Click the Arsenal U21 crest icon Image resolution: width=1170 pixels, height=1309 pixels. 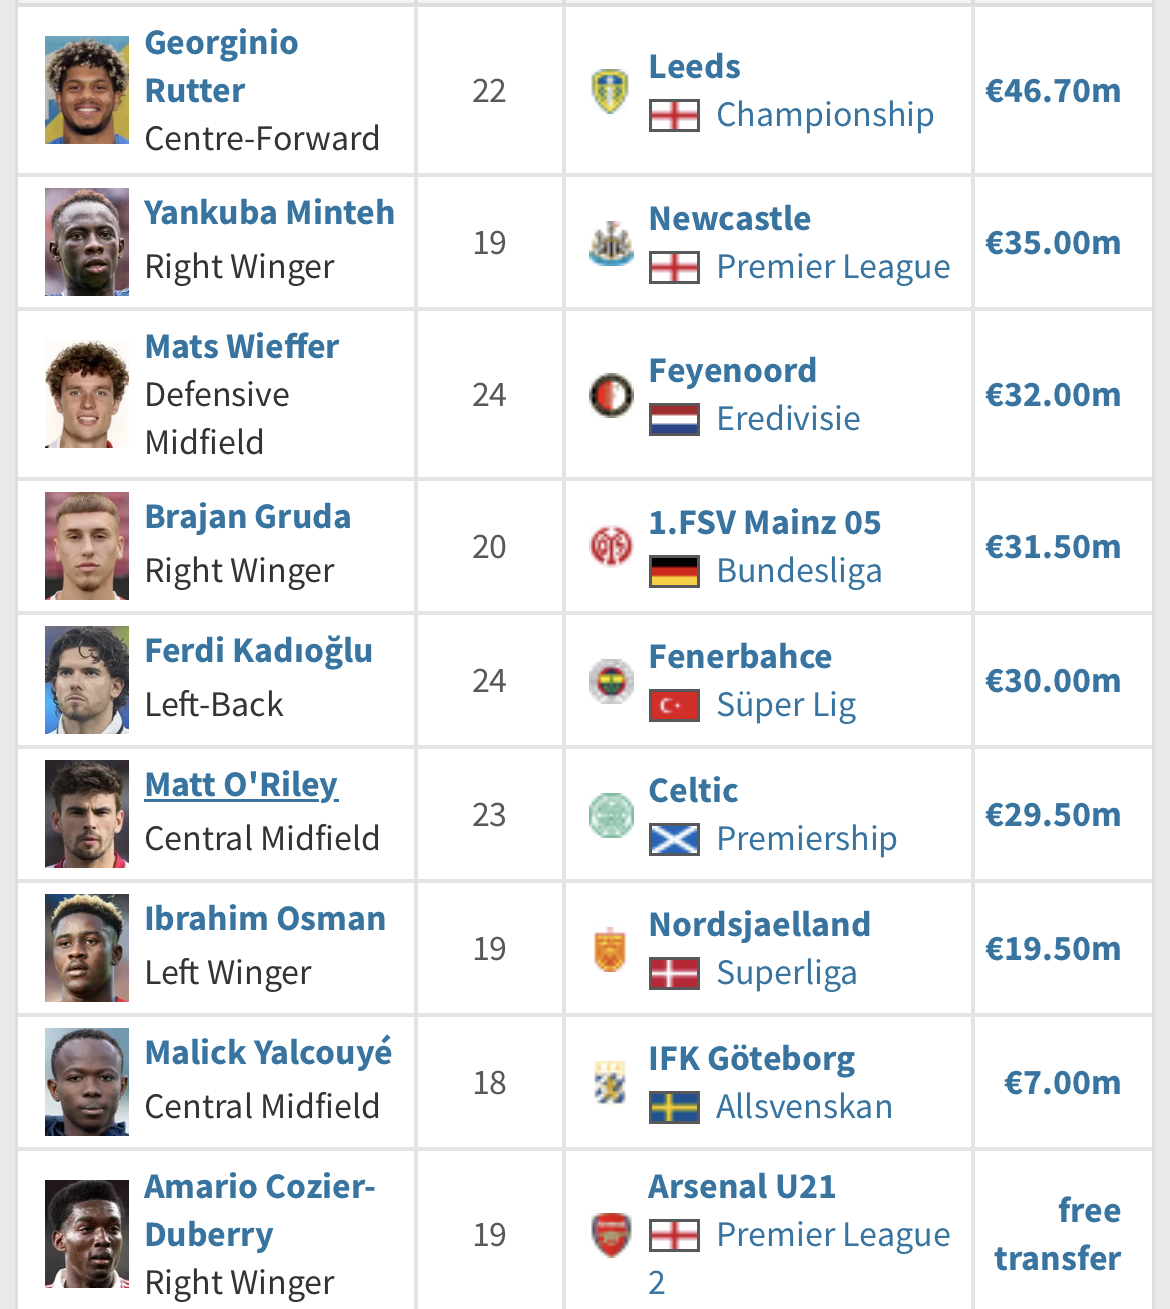point(610,1235)
